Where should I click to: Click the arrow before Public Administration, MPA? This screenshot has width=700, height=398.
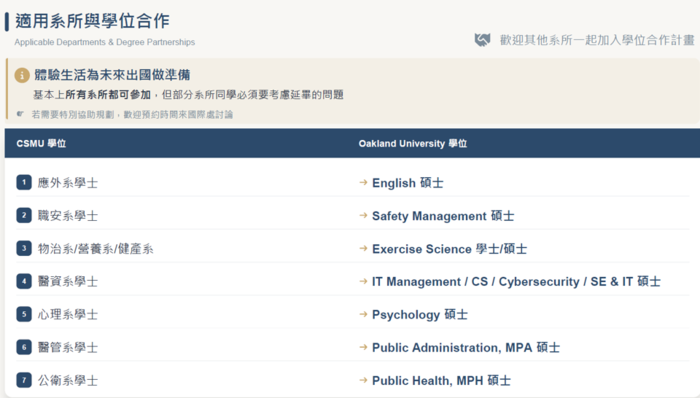pyautogui.click(x=363, y=348)
